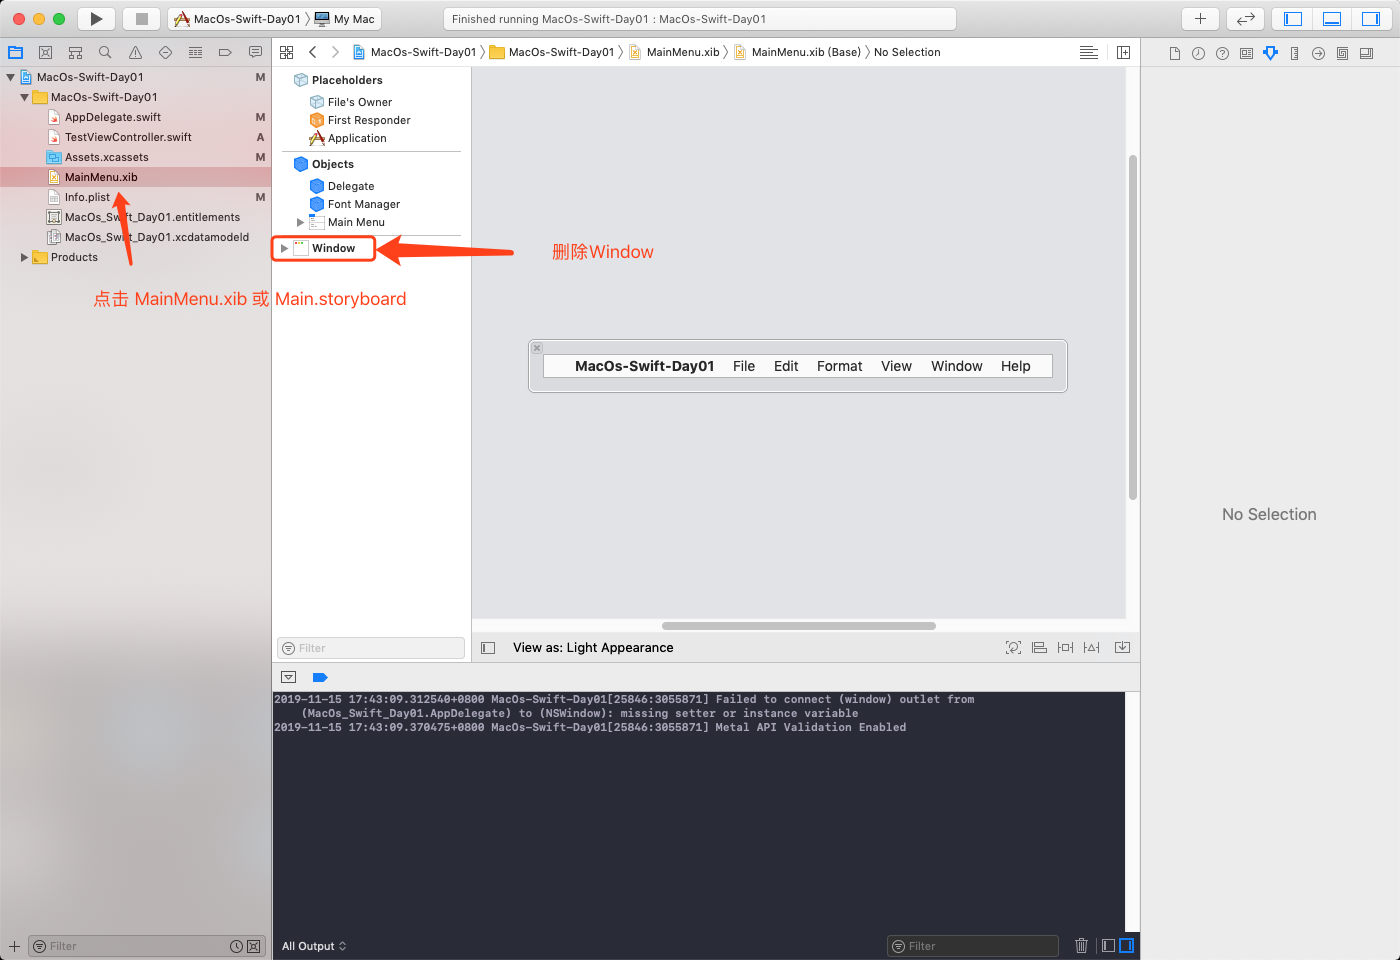Open the Format menu in canvas
The height and width of the screenshot is (960, 1400).
[839, 366]
